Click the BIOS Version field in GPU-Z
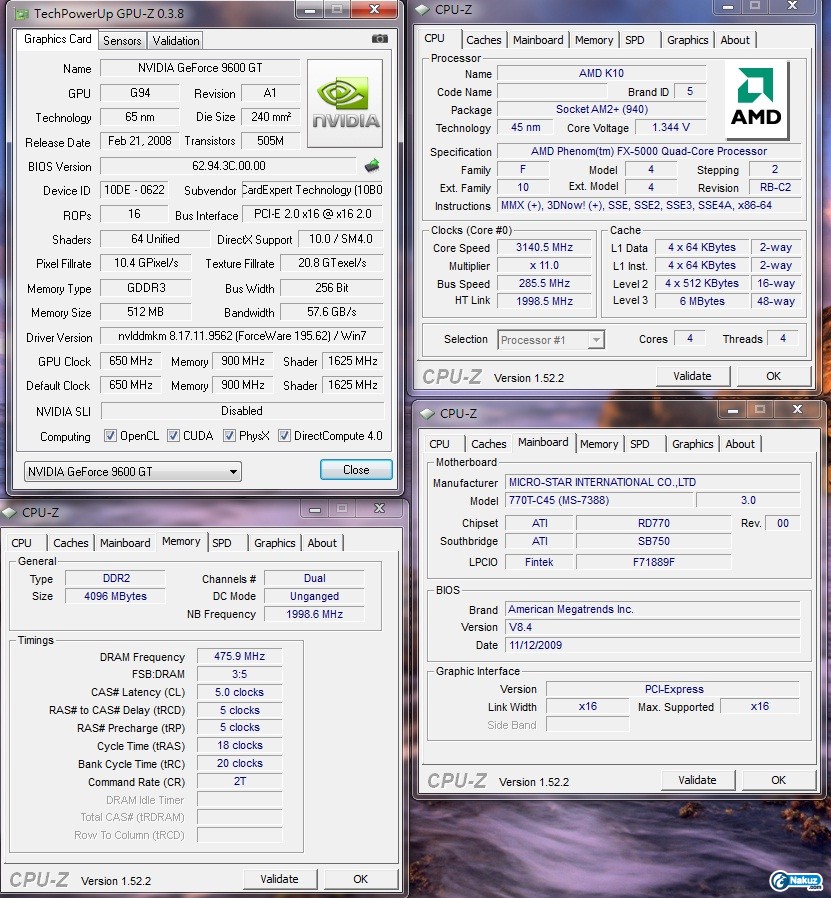Screen dimensions: 831x898 (228, 166)
